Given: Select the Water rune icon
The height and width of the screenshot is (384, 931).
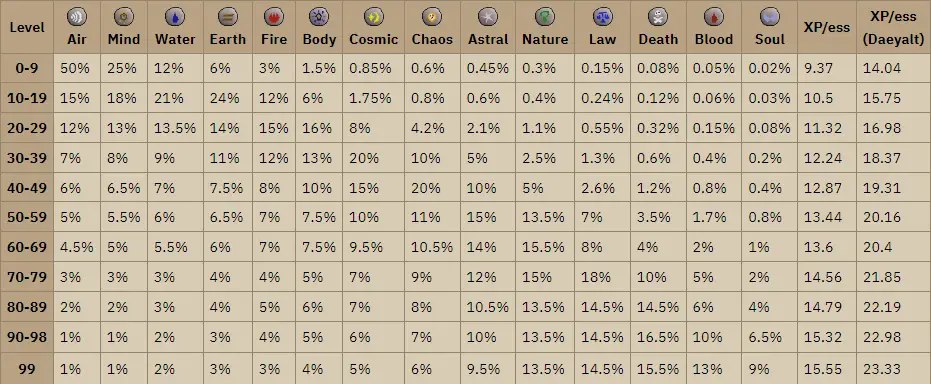Looking at the screenshot, I should (175, 17).
